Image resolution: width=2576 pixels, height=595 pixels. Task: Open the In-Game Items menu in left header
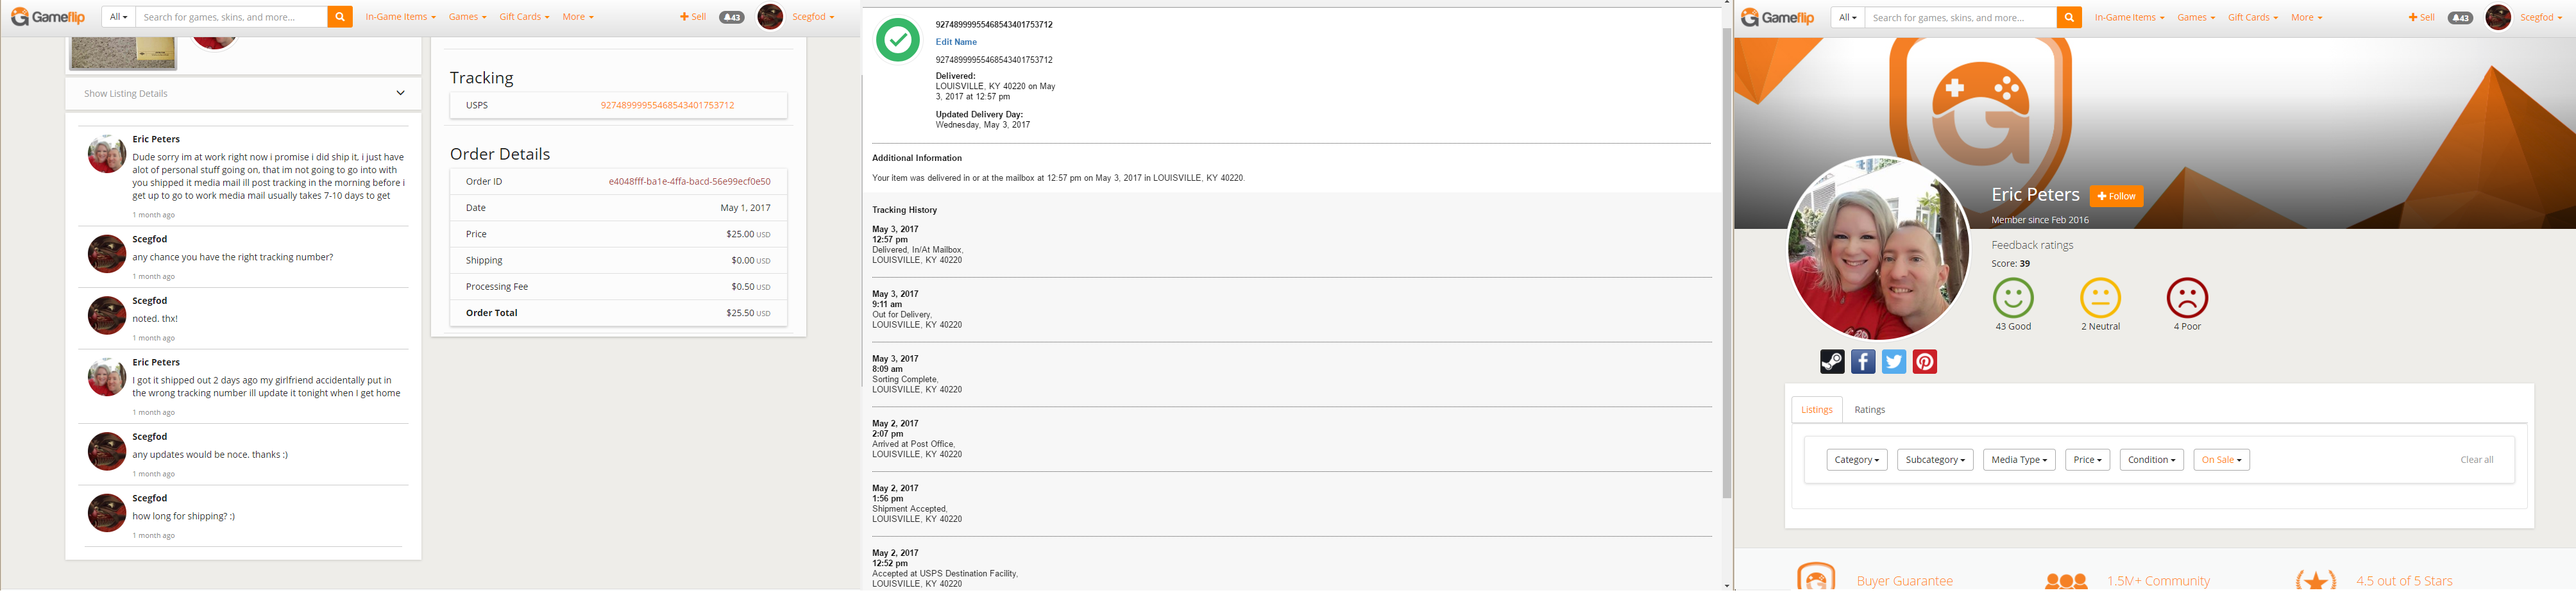tap(400, 17)
